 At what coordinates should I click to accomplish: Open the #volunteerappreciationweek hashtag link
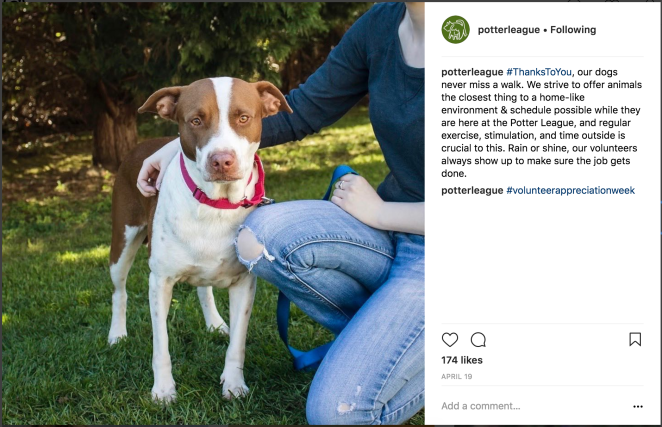tap(570, 190)
